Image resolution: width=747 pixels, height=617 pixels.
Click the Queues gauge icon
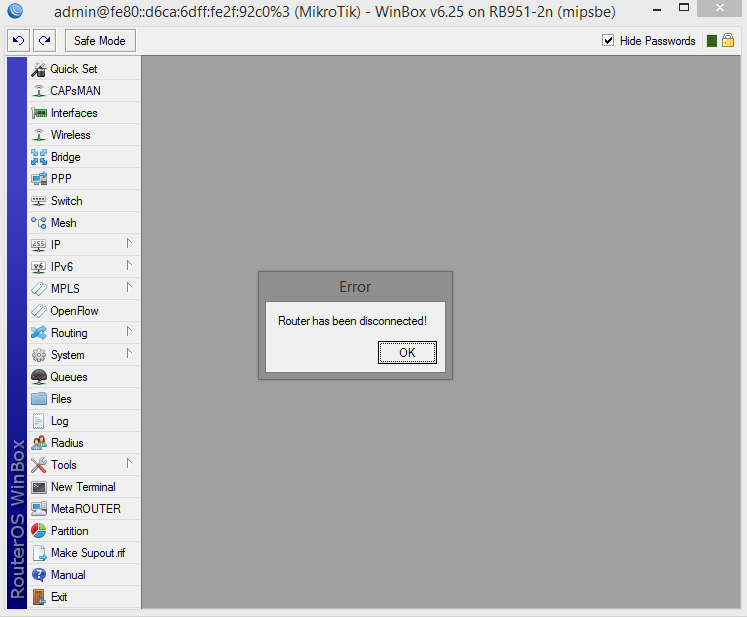click(x=39, y=377)
